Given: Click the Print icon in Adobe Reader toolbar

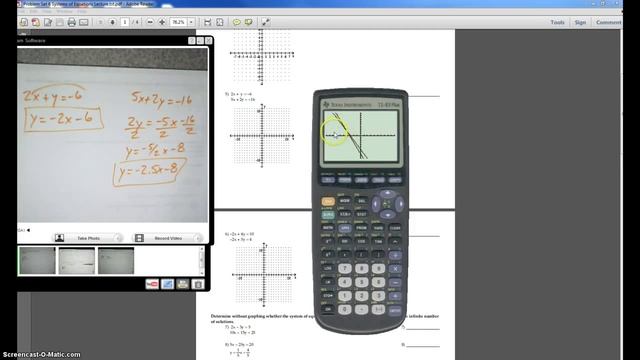Looking at the screenshot, I should point(71,22).
